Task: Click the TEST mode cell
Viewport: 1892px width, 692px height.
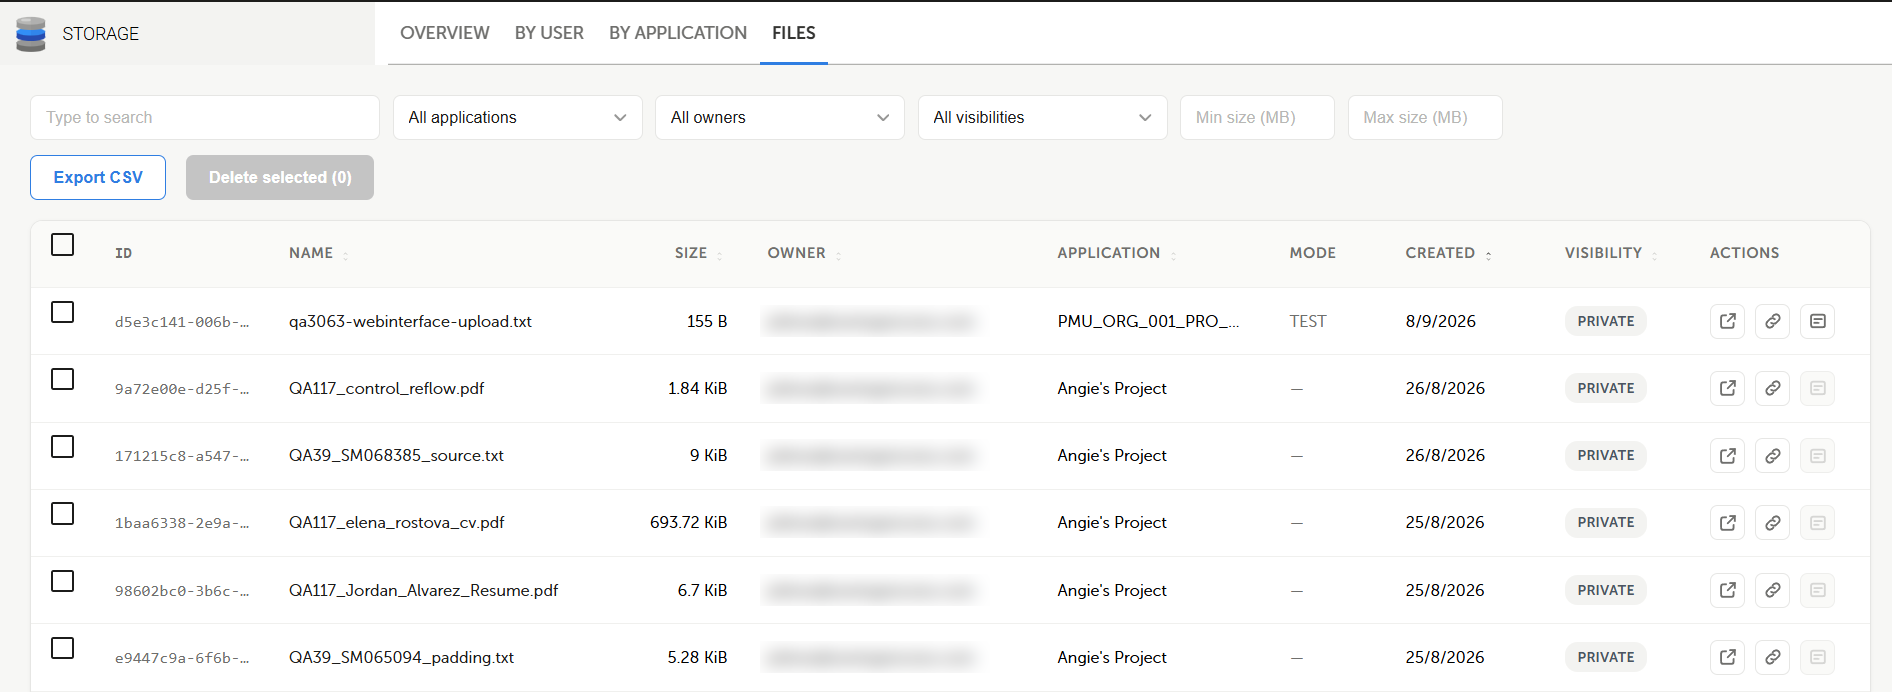Action: 1308,321
